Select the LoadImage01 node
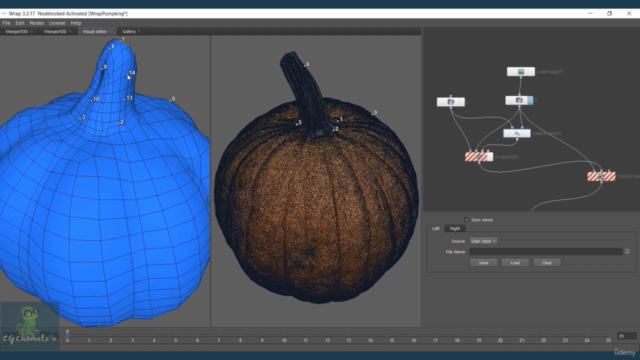Screen dimensions: 640x360 coord(520,72)
